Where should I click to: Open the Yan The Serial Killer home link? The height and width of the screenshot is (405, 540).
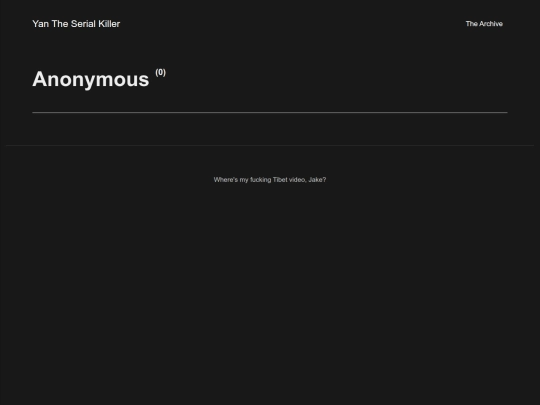click(x=76, y=24)
